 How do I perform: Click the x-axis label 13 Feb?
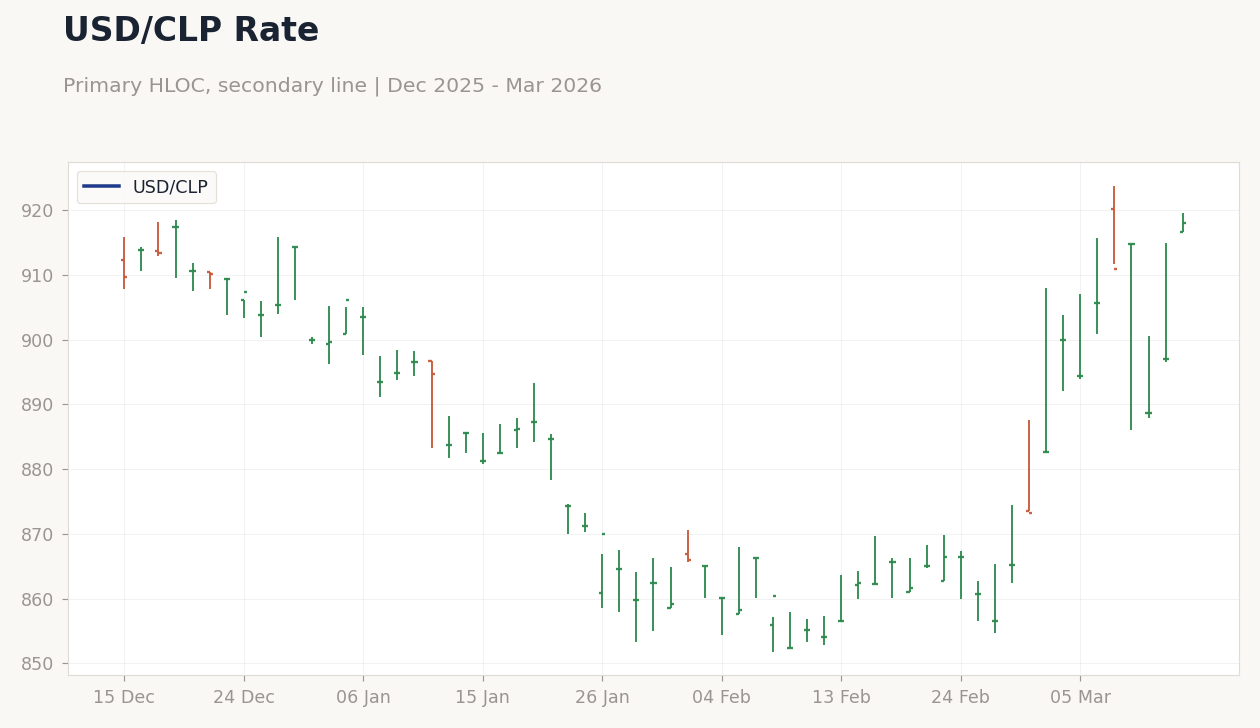841,698
